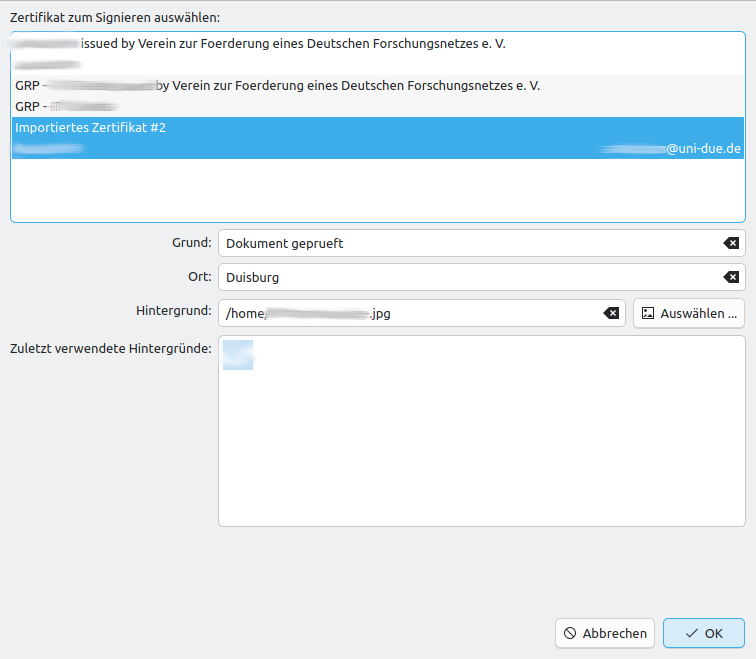The image size is (756, 659).
Task: Click empty space in recent backgrounds list
Action: tap(480, 450)
